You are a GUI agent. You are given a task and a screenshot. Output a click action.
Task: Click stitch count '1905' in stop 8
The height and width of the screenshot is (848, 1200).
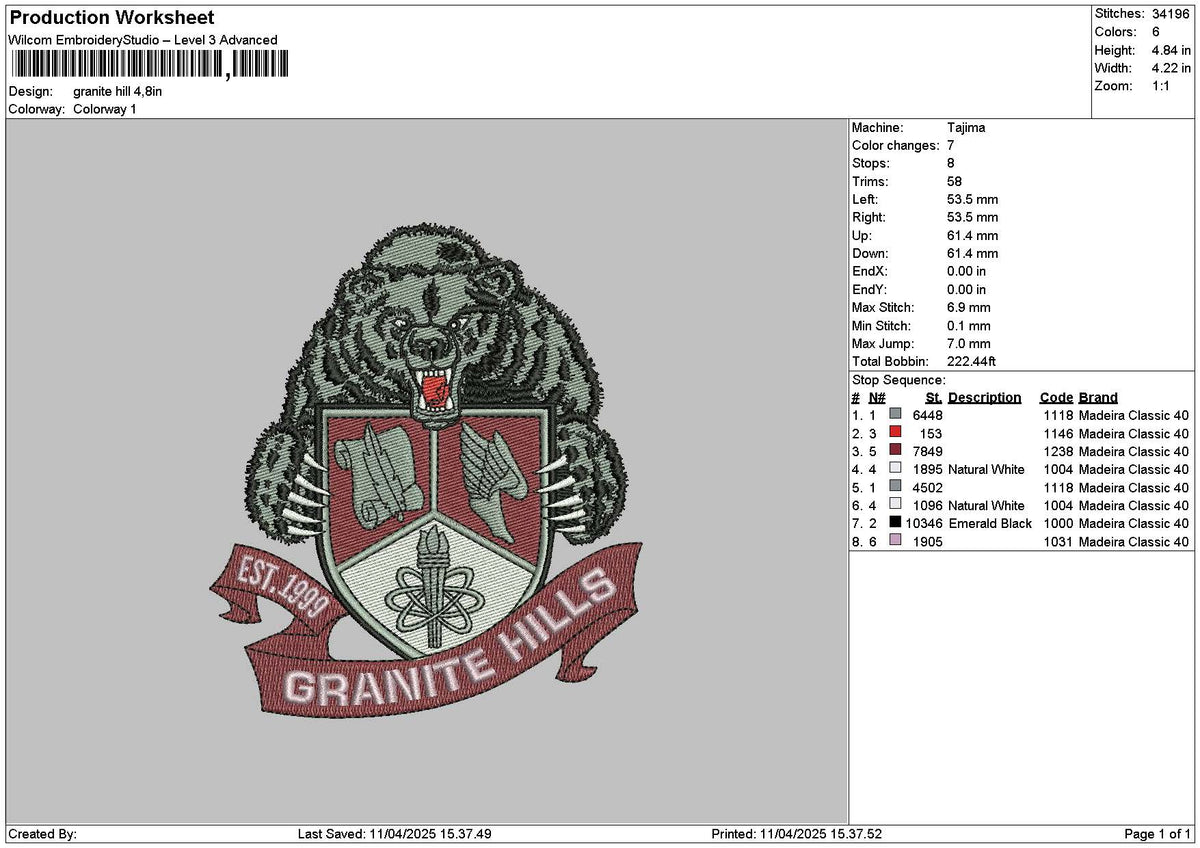(x=927, y=541)
